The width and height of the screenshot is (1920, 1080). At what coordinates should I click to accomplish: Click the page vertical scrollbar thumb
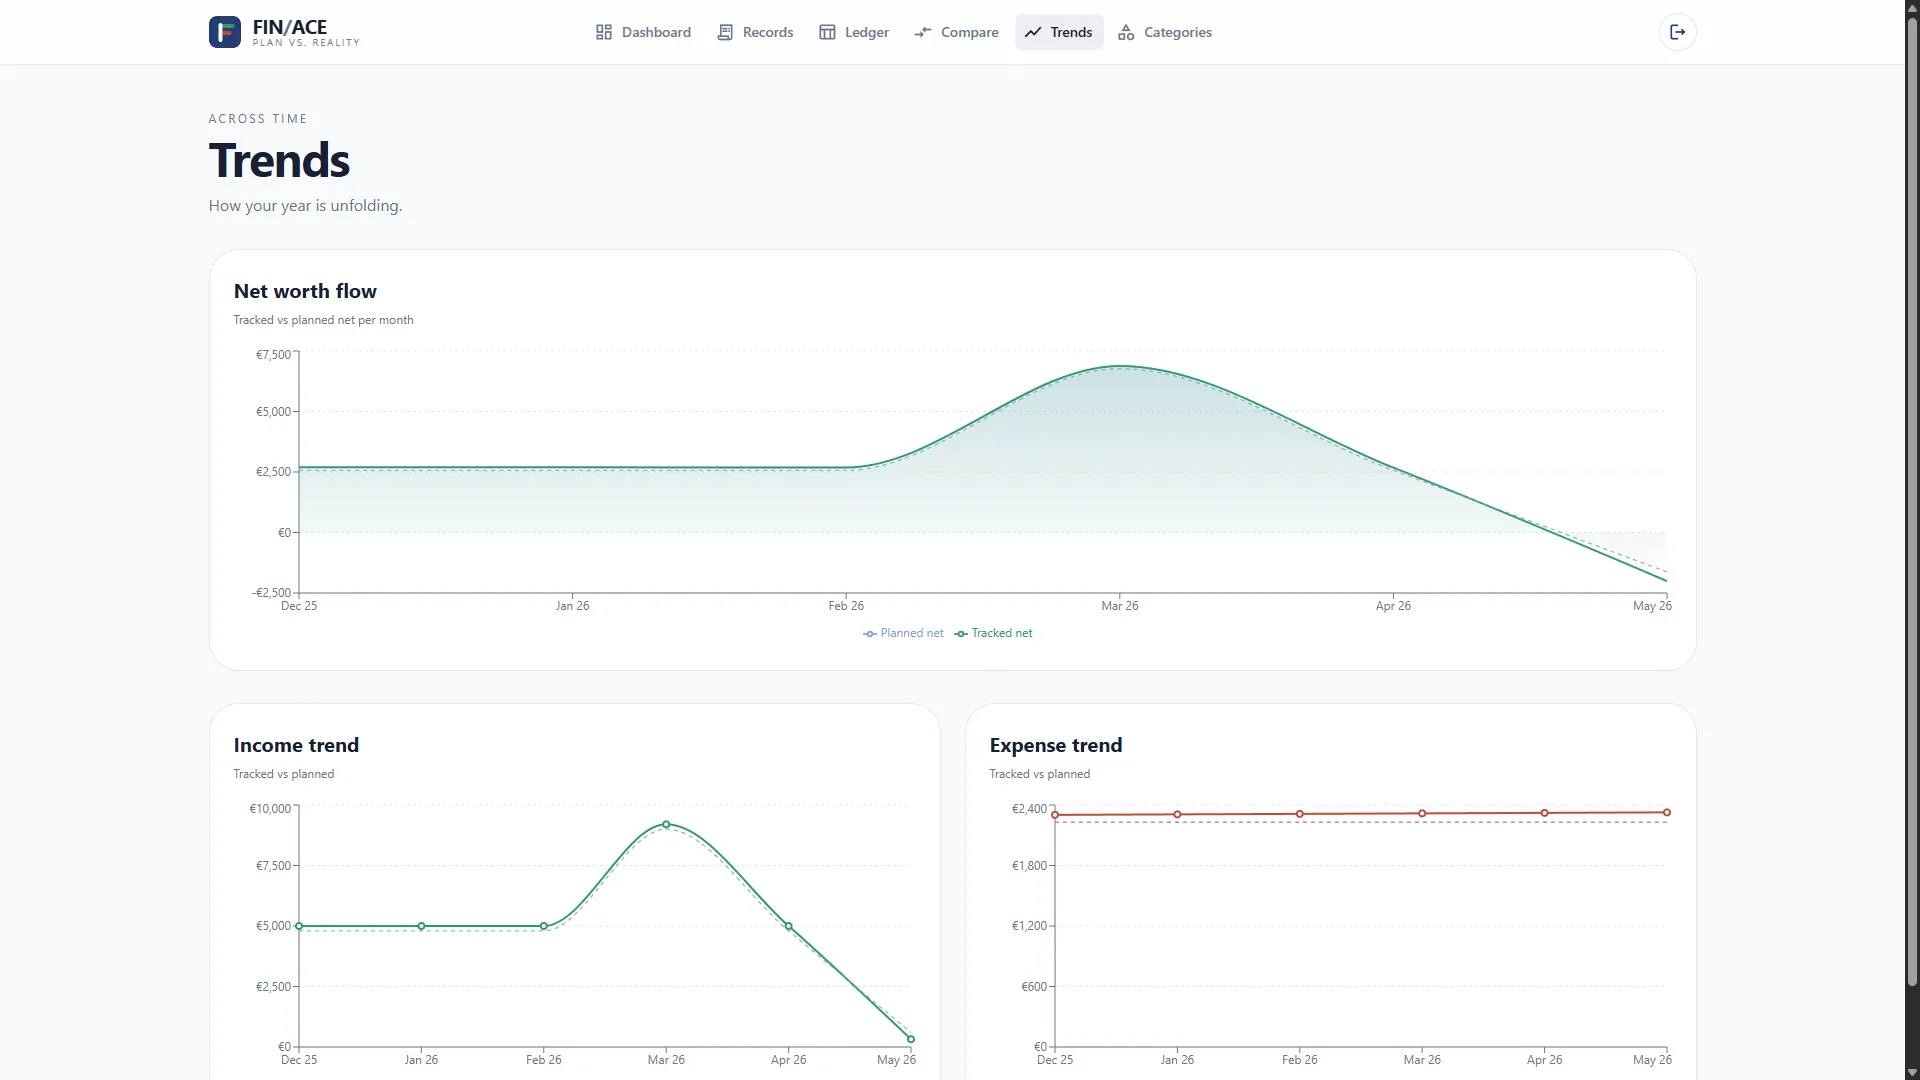click(1912, 500)
